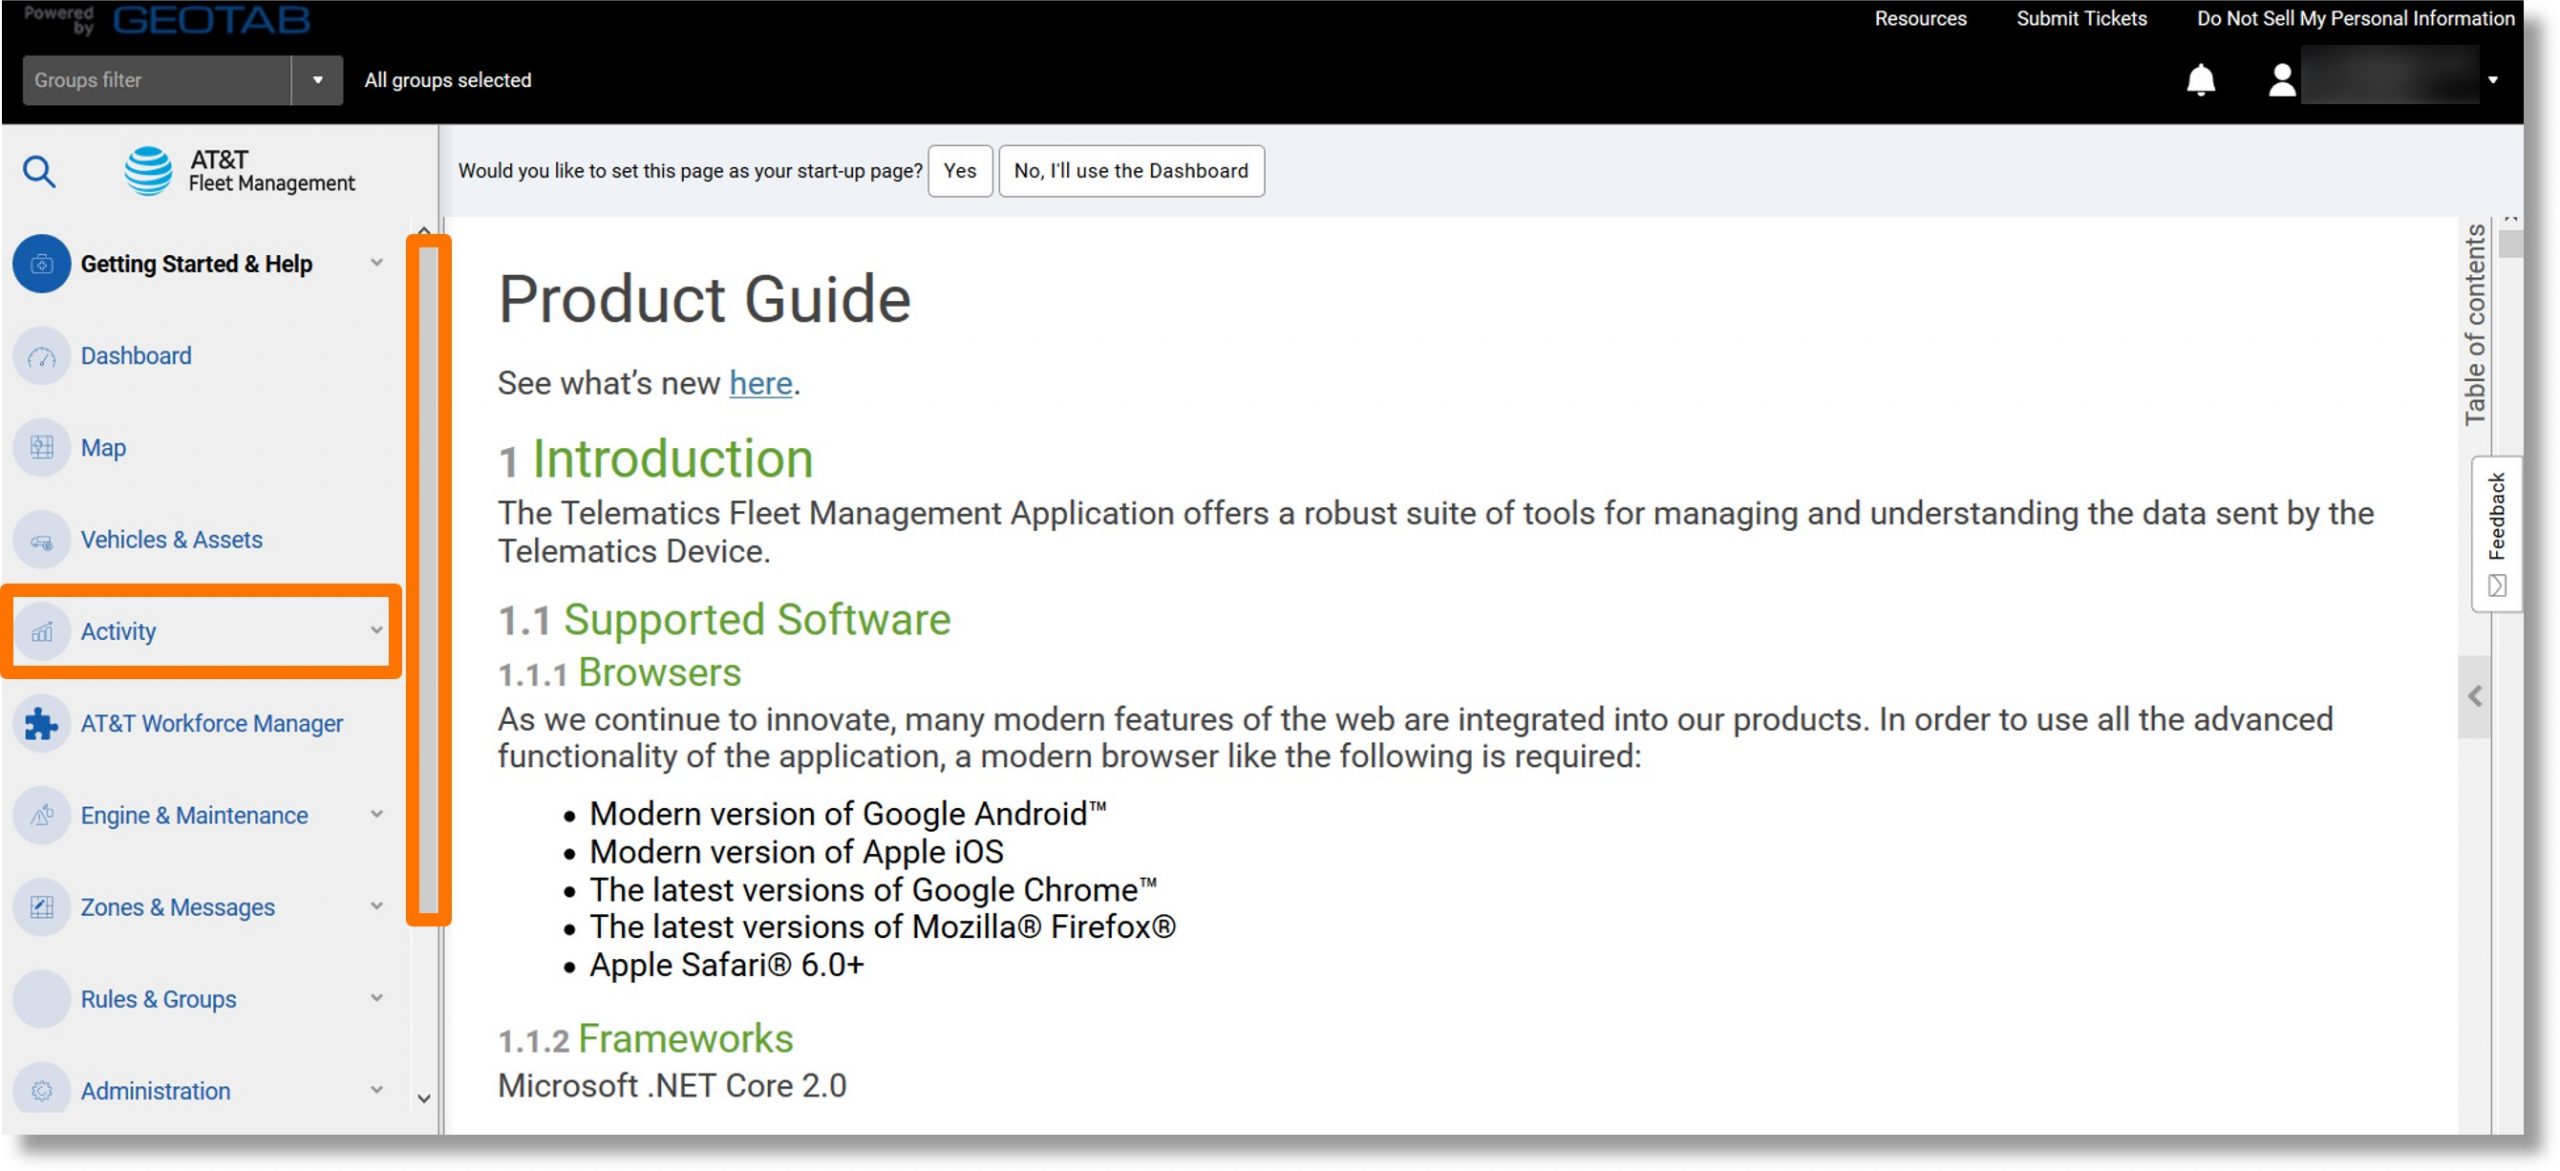Click inside the Groups filter field

tap(157, 80)
